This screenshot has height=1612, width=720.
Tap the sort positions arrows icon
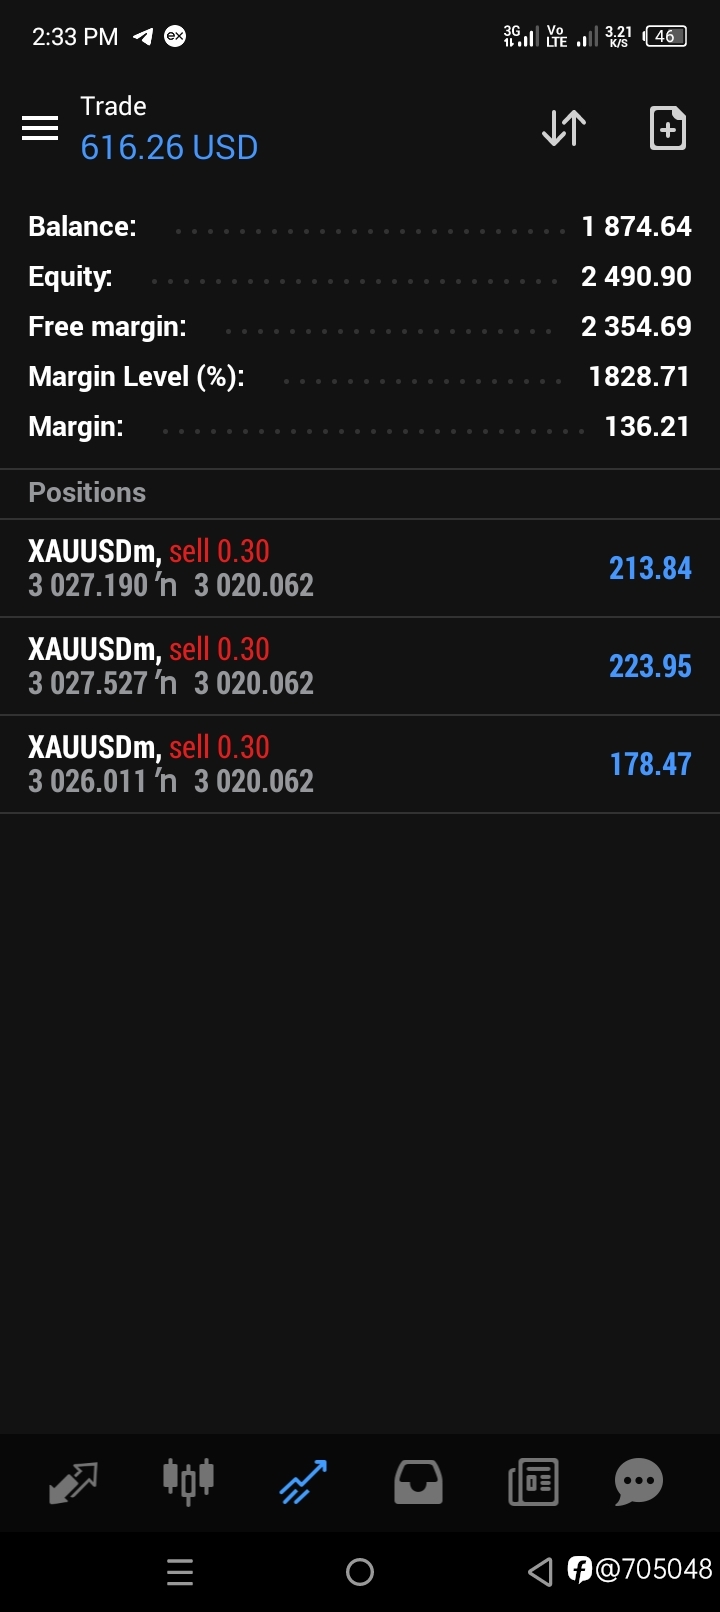(564, 128)
